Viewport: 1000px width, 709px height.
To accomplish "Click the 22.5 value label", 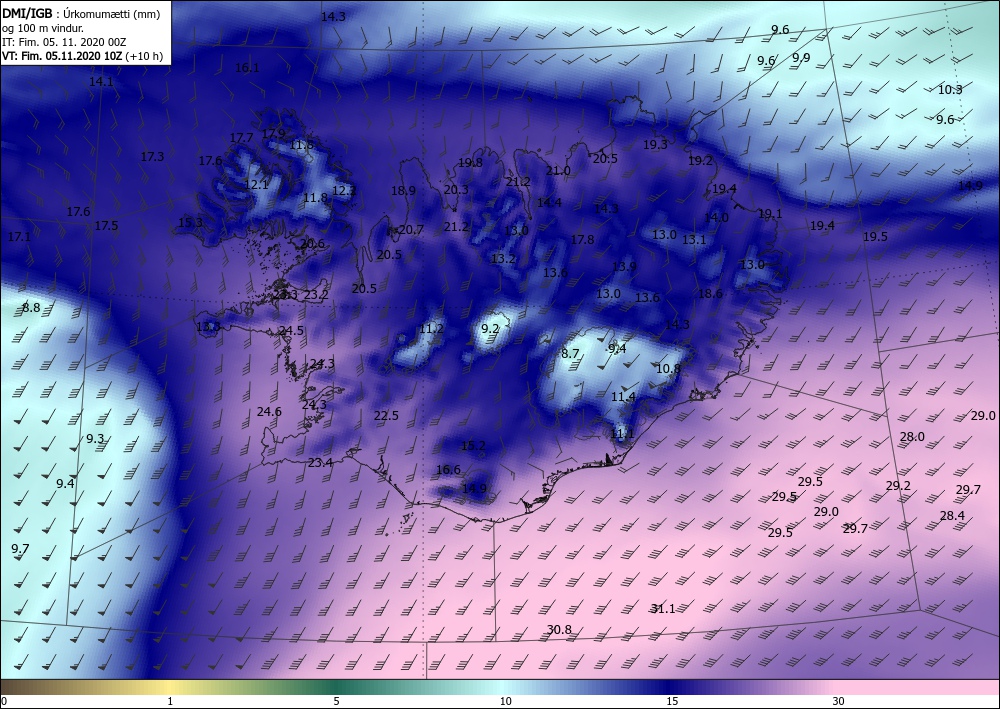I will point(386,415).
